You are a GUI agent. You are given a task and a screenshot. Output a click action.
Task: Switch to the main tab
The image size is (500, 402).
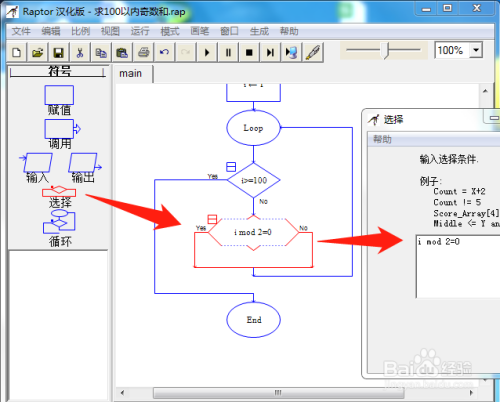pyautogui.click(x=130, y=73)
